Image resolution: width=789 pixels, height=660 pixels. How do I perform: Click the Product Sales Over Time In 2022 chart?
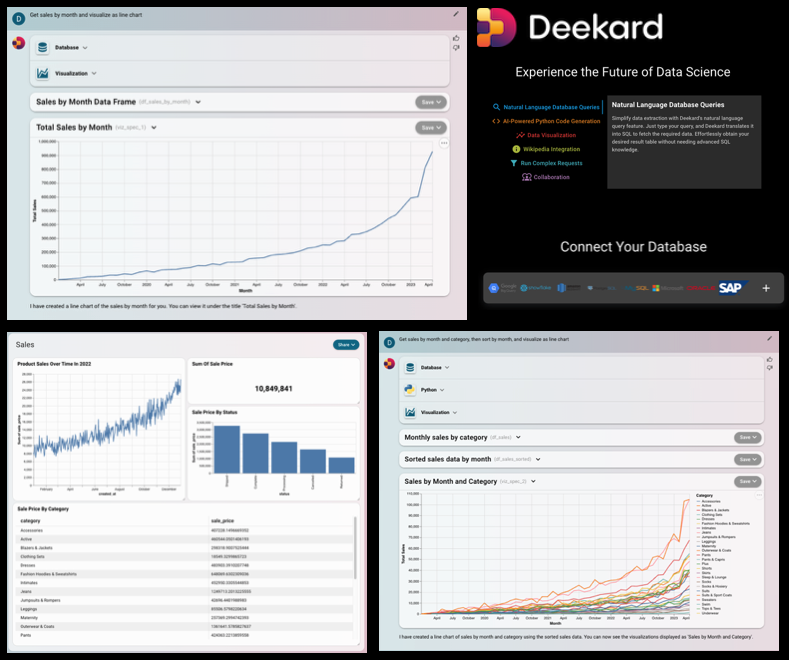(99, 429)
